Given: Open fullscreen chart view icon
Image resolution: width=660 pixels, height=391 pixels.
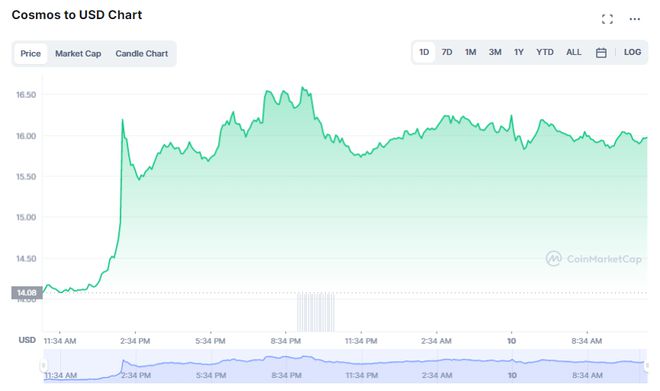Looking at the screenshot, I should tap(607, 19).
